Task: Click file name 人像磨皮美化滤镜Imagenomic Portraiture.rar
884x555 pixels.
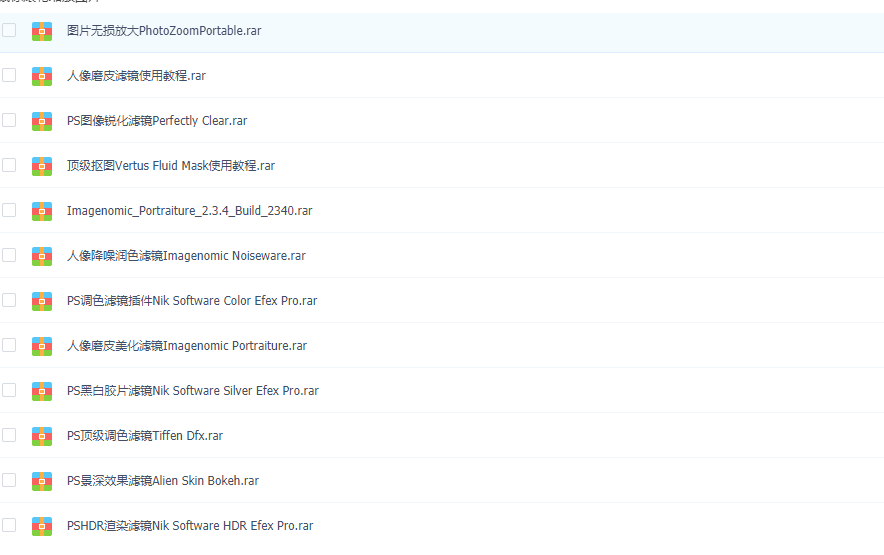Action: pos(187,346)
